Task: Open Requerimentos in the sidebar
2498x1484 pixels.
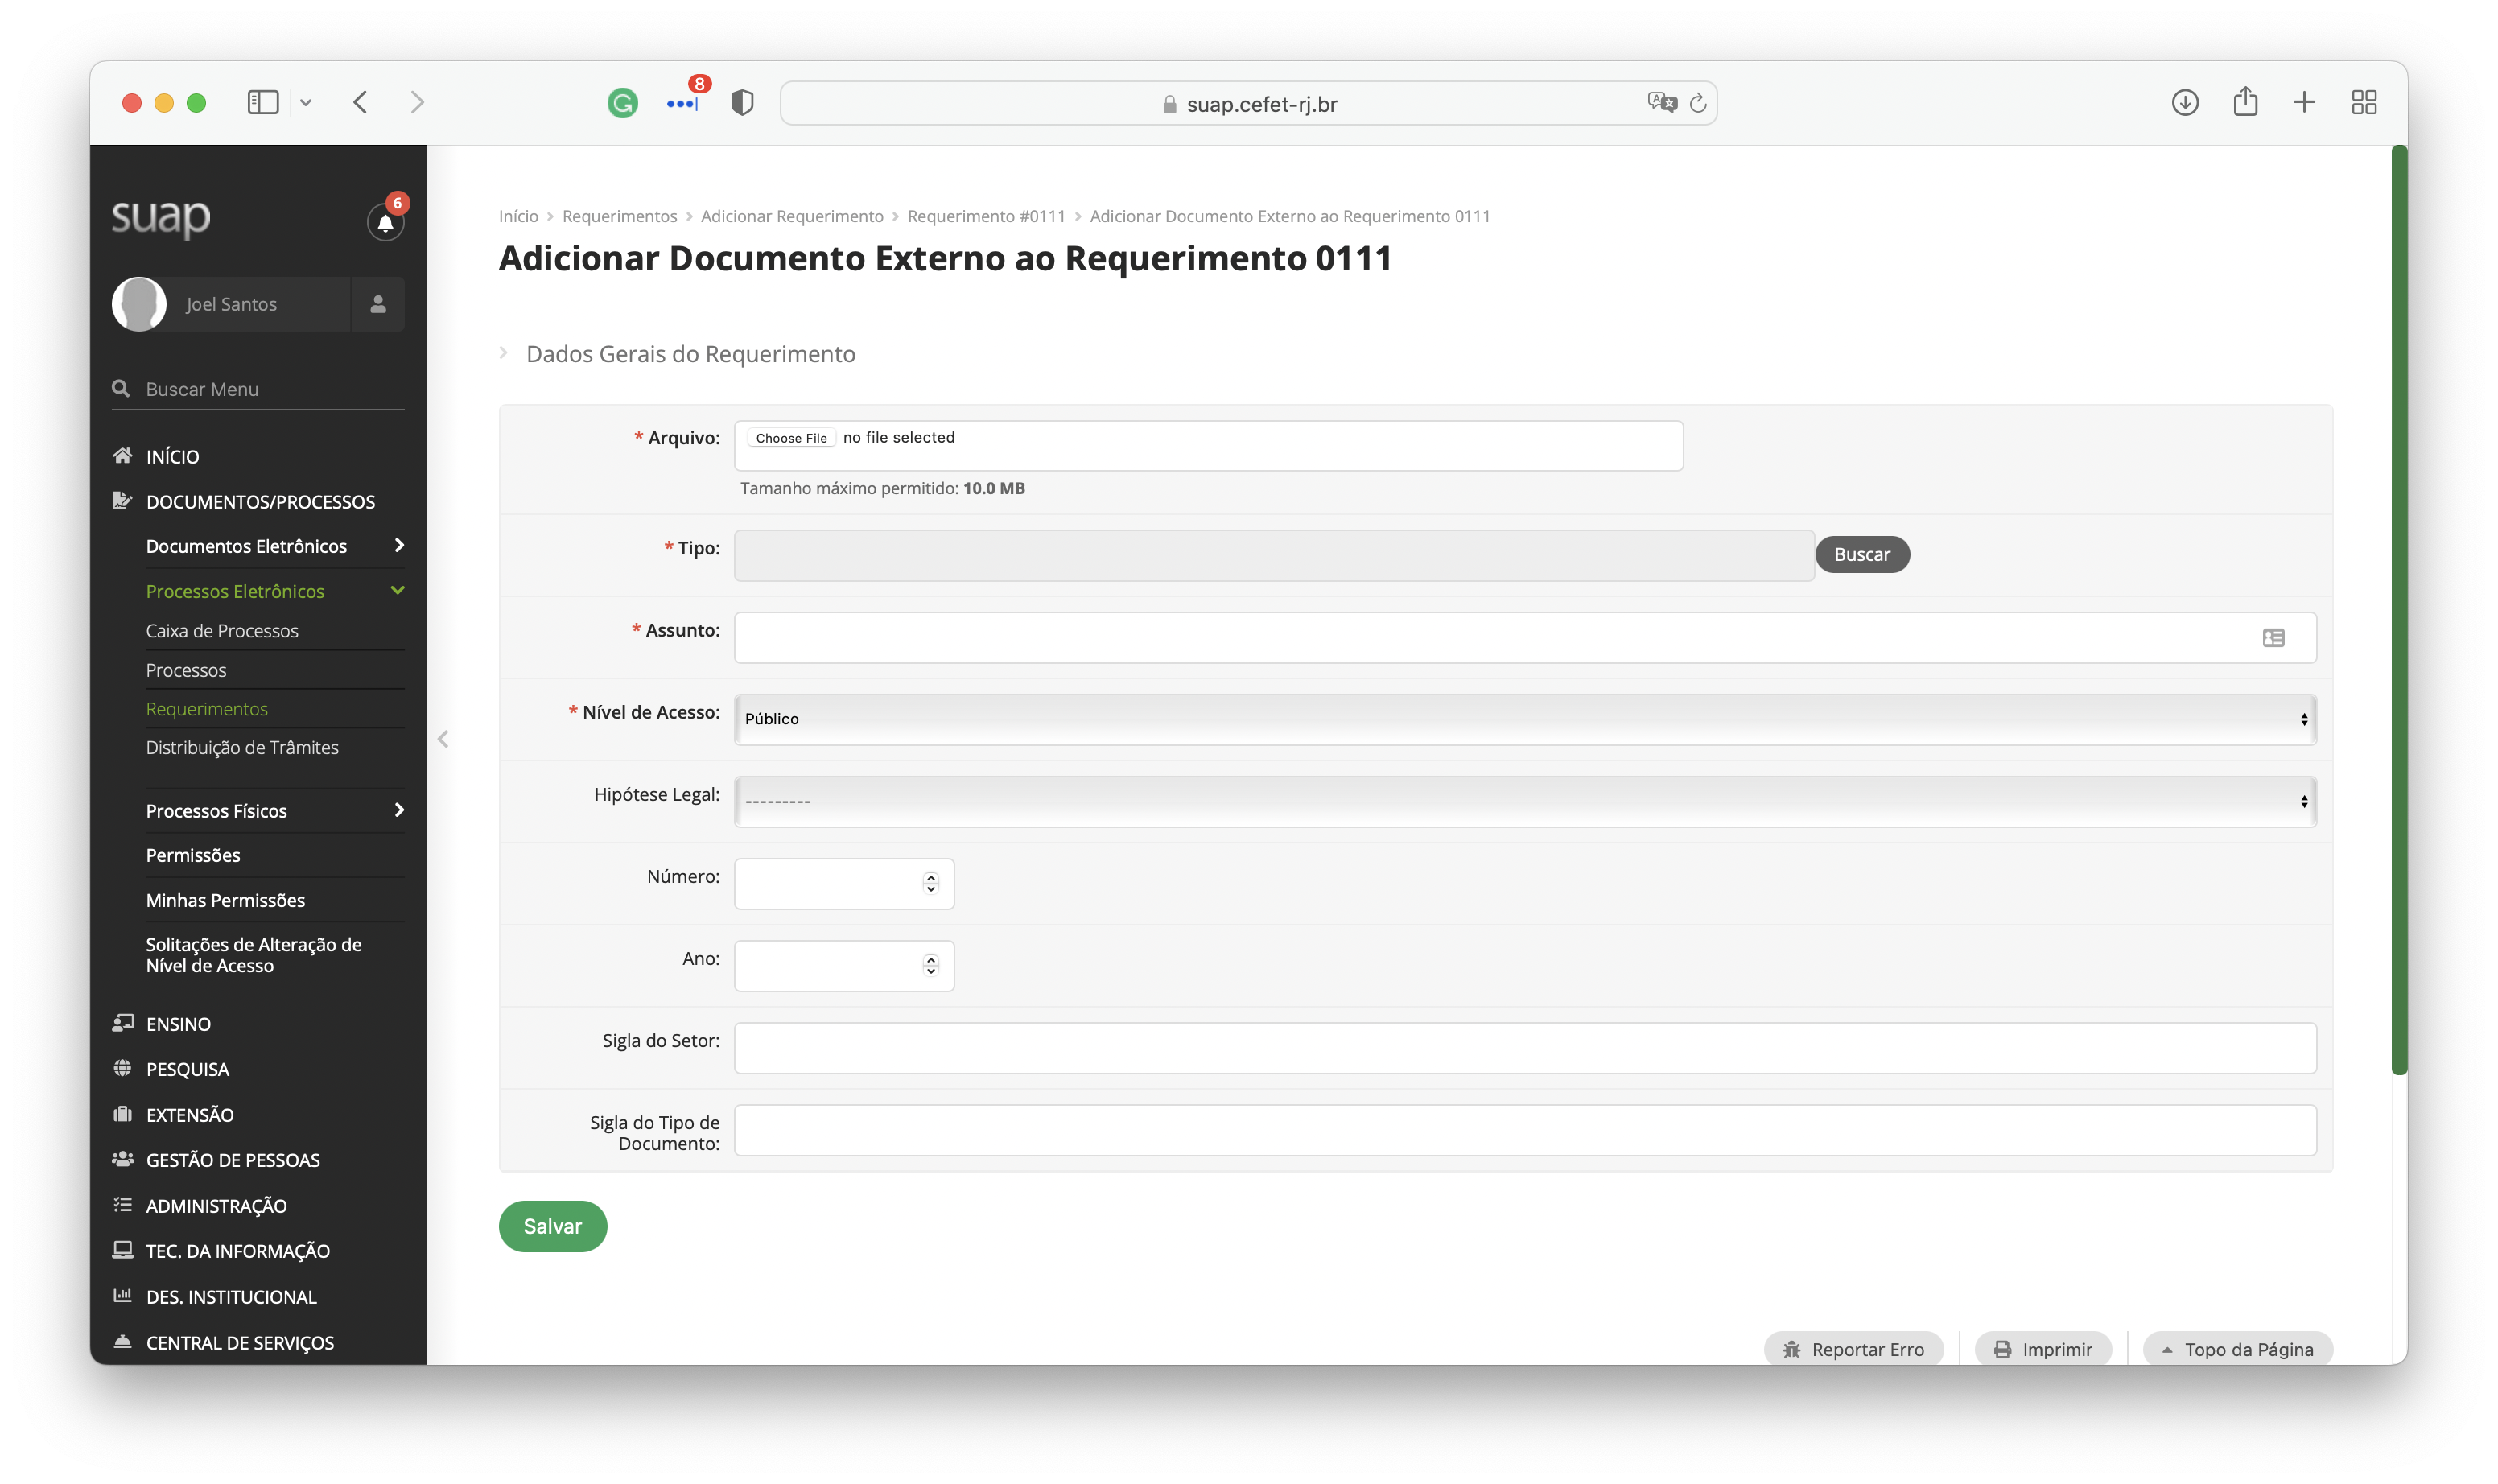Action: pos(207,709)
